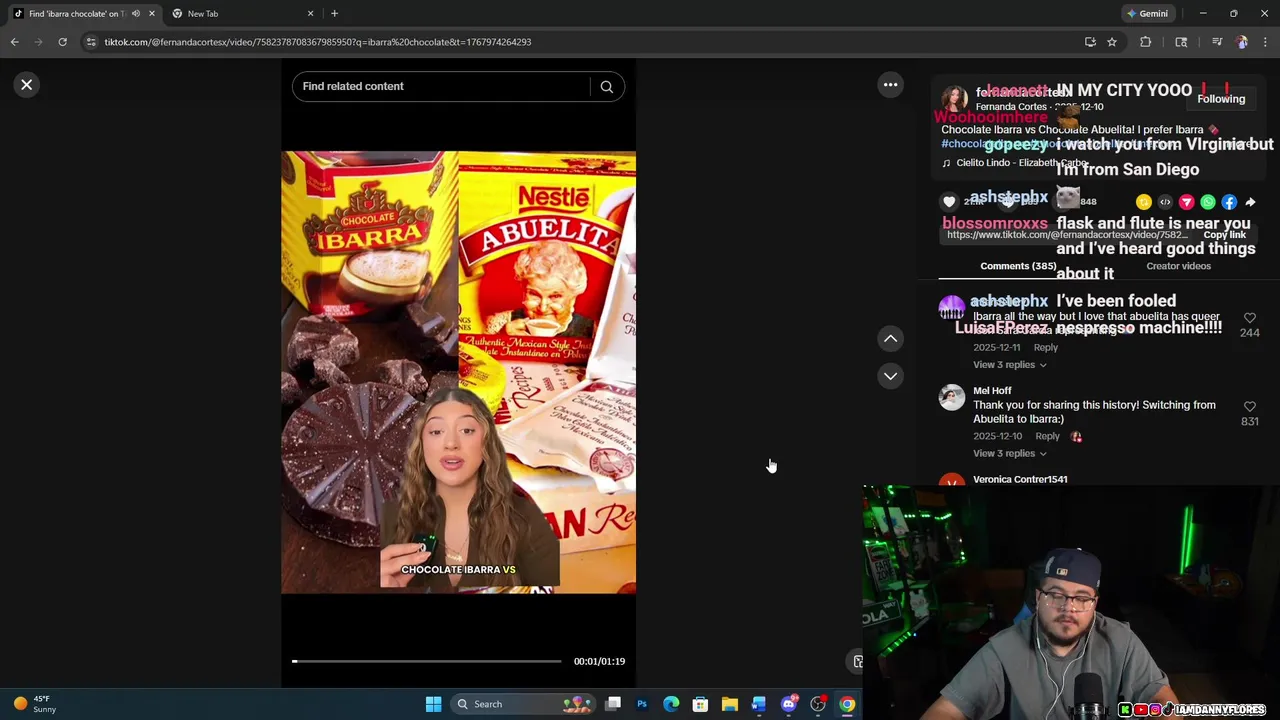The image size is (1280, 720).
Task: Click the address bar URL
Action: (x=318, y=42)
